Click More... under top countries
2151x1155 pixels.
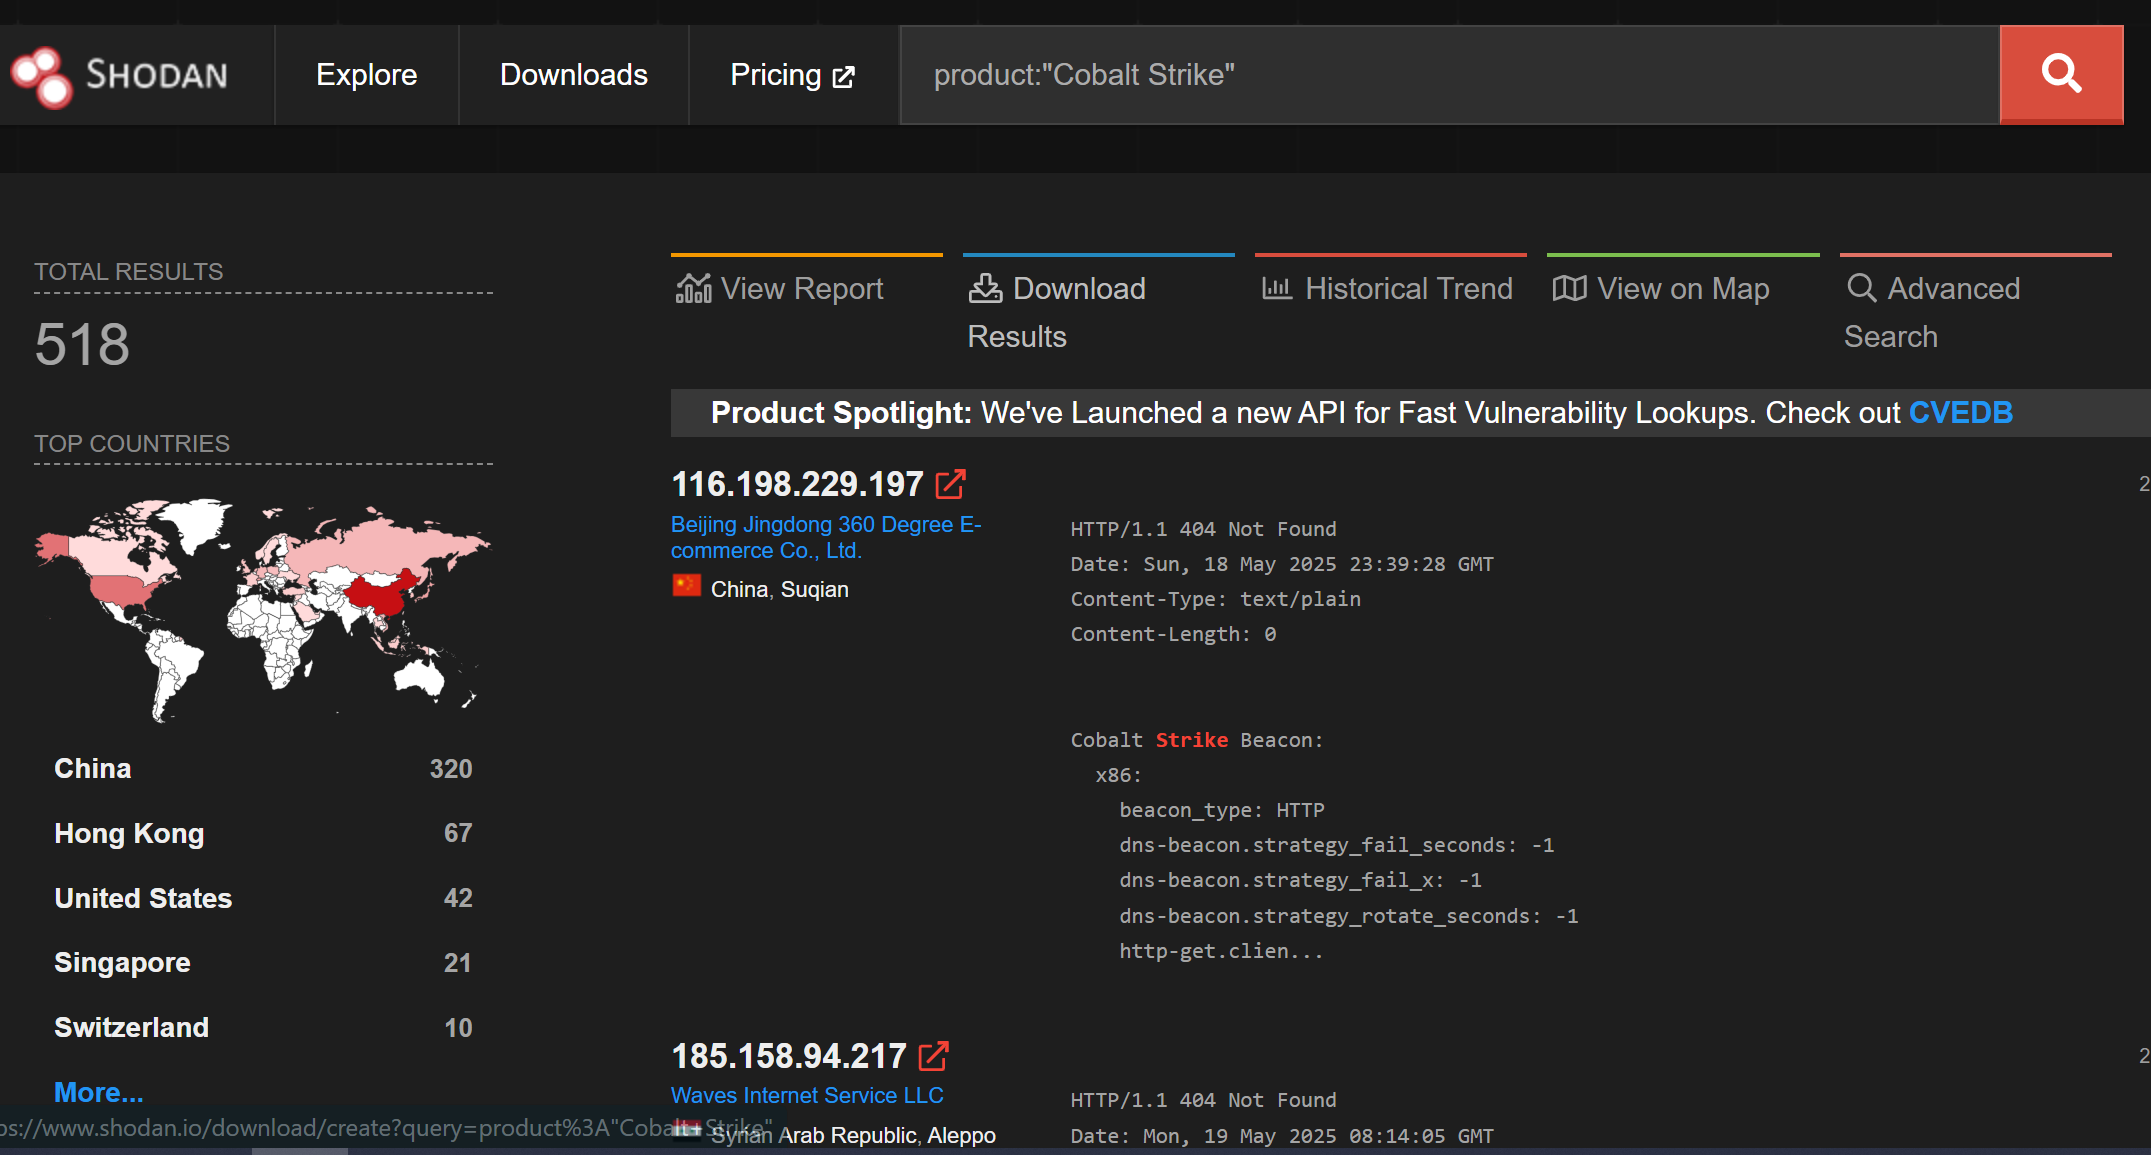pos(98,1092)
